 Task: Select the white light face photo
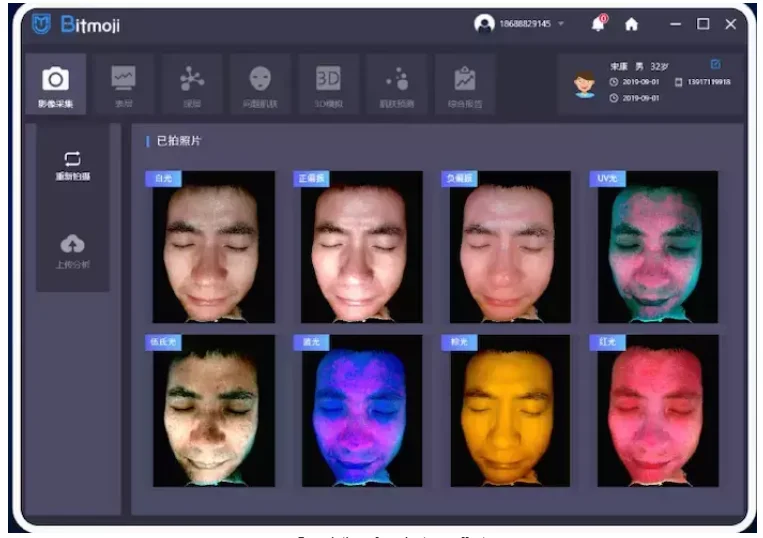point(213,248)
